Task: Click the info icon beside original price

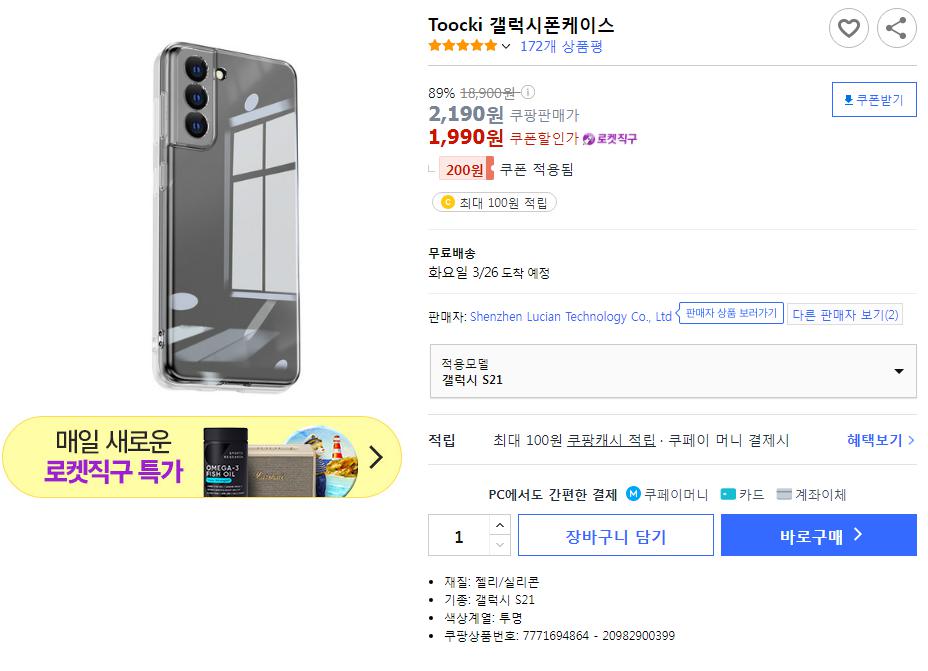Action: (527, 92)
